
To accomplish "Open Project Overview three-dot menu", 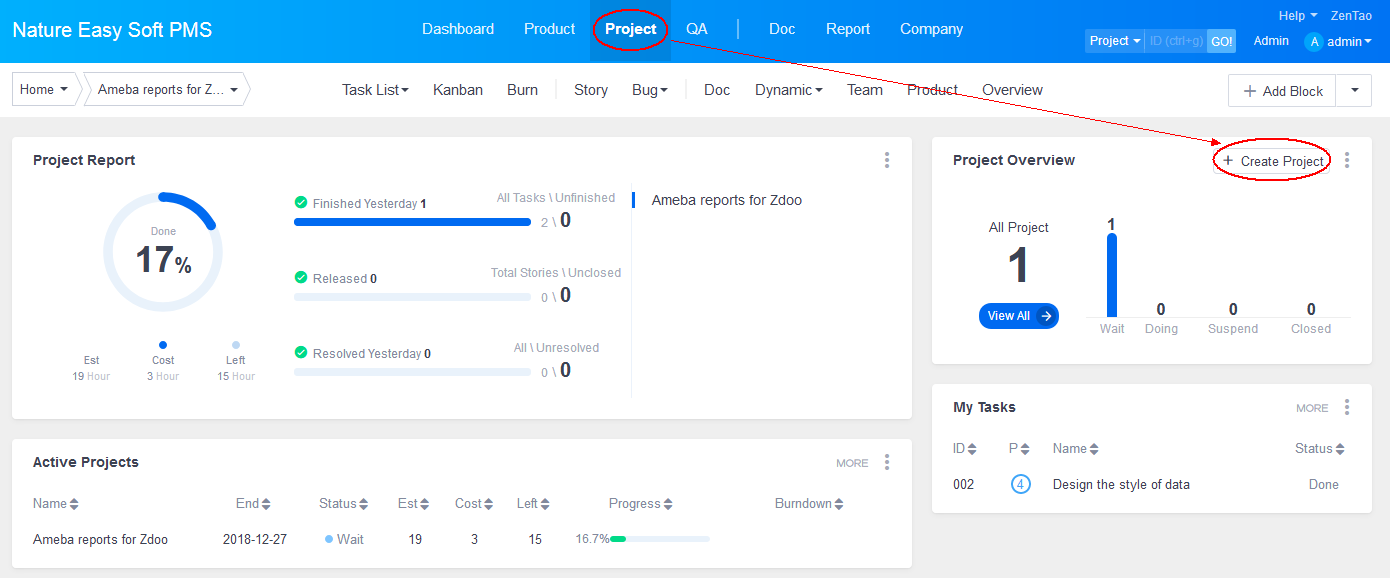I will 1347,160.
